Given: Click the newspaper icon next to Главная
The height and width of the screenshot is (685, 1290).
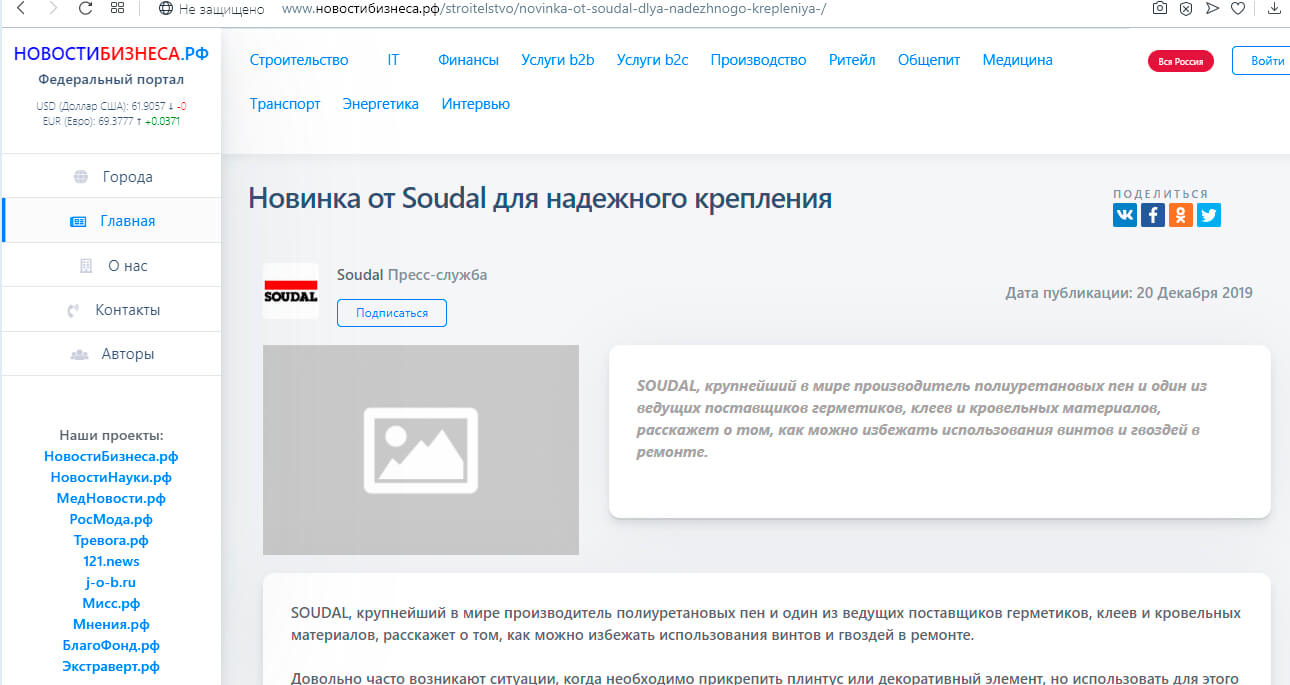Looking at the screenshot, I should (x=78, y=221).
